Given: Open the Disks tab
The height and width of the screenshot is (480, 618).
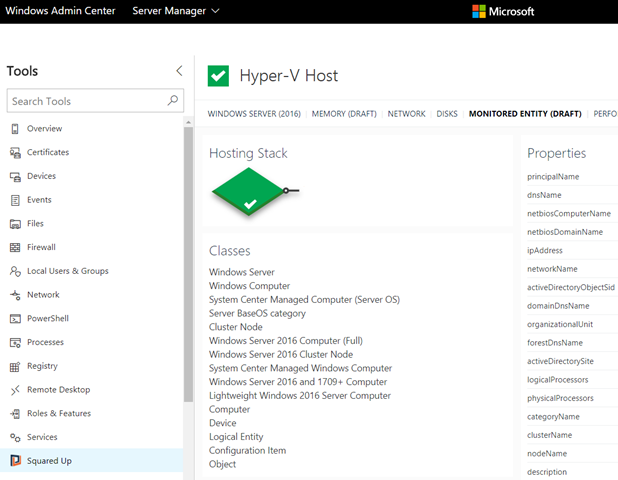Looking at the screenshot, I should (x=447, y=114).
